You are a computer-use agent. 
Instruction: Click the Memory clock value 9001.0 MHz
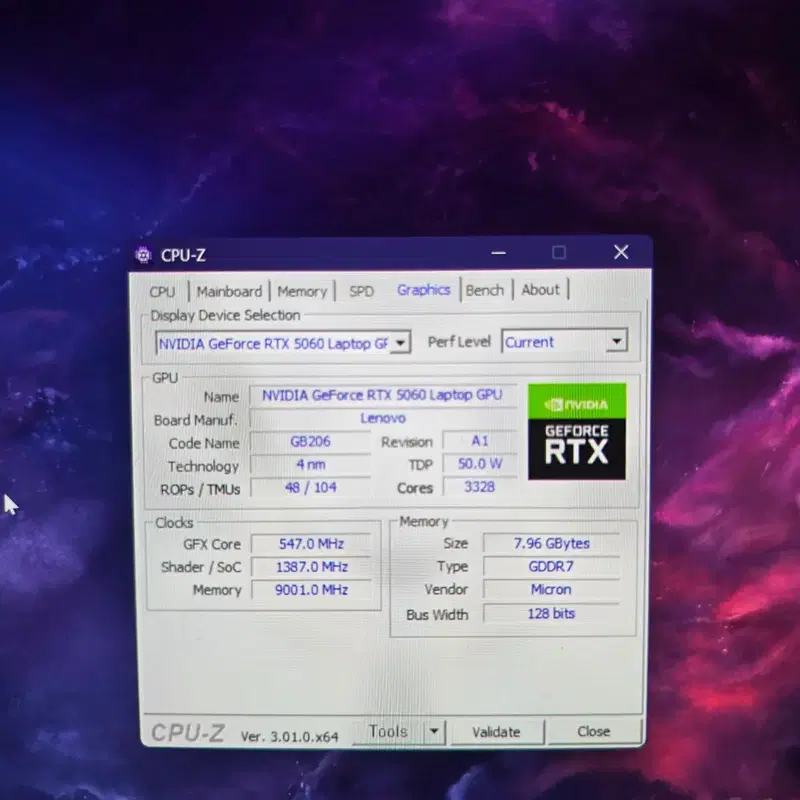(311, 590)
